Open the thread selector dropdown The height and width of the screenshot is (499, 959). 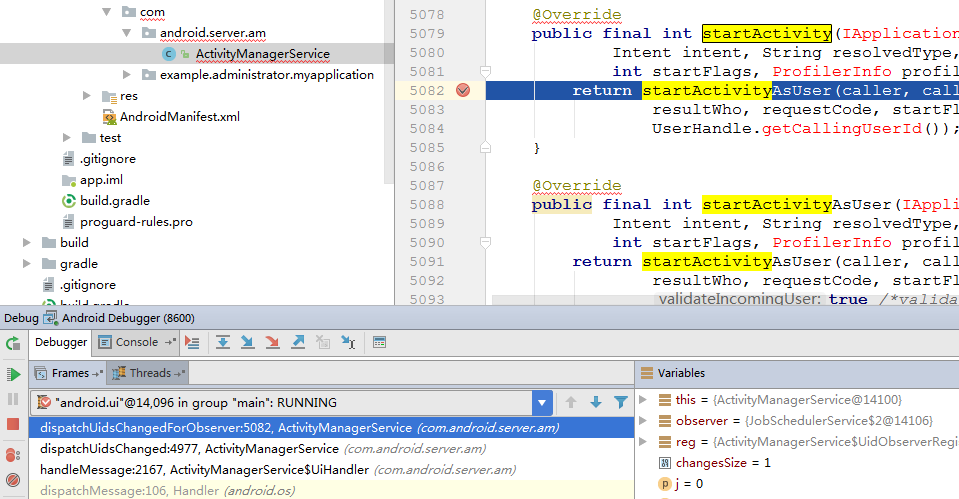coord(542,403)
